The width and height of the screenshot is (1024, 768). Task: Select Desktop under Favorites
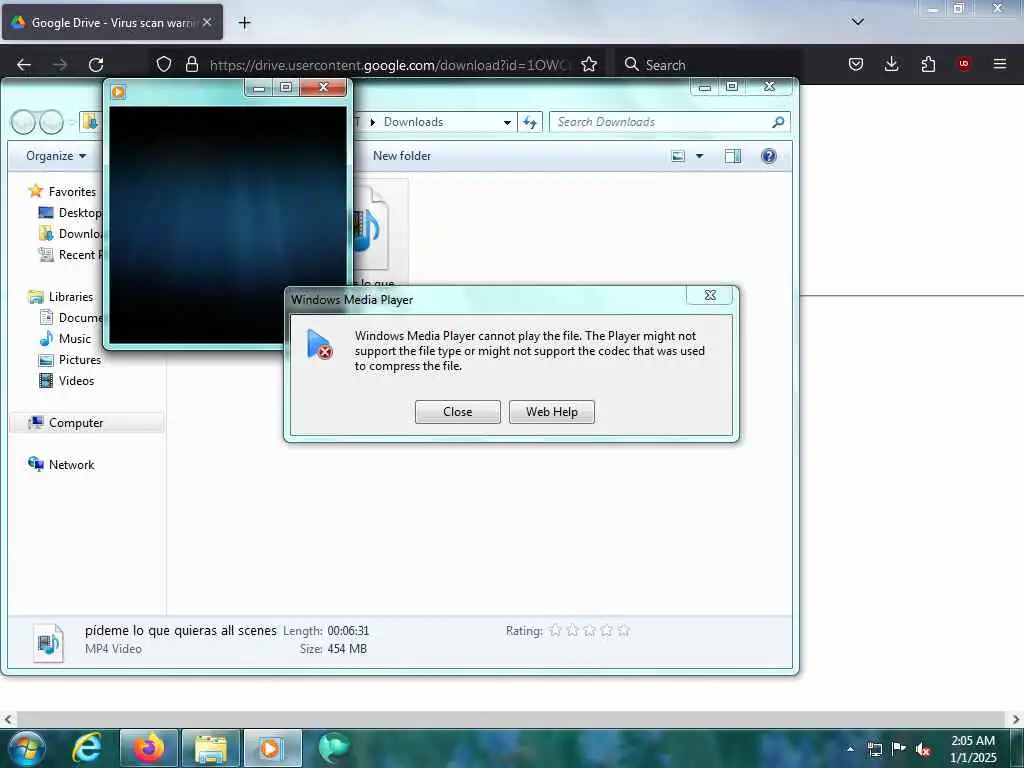(x=71, y=213)
